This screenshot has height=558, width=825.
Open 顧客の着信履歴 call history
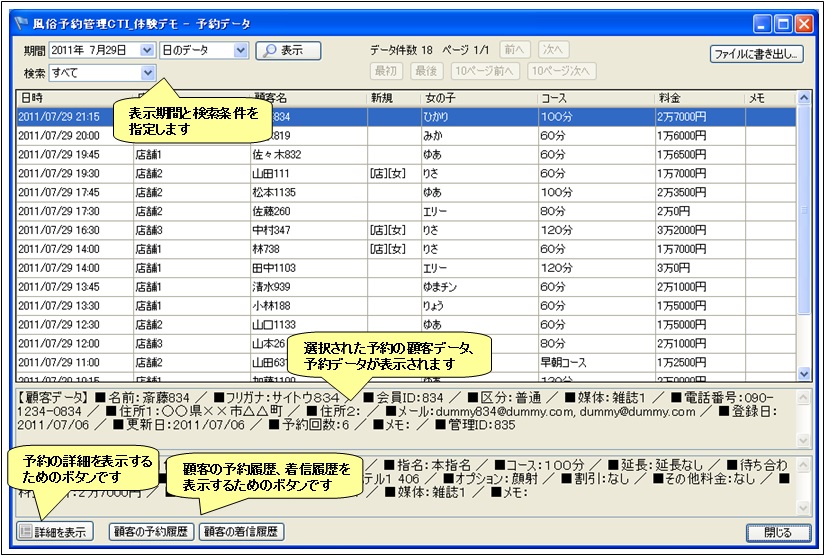click(x=240, y=532)
